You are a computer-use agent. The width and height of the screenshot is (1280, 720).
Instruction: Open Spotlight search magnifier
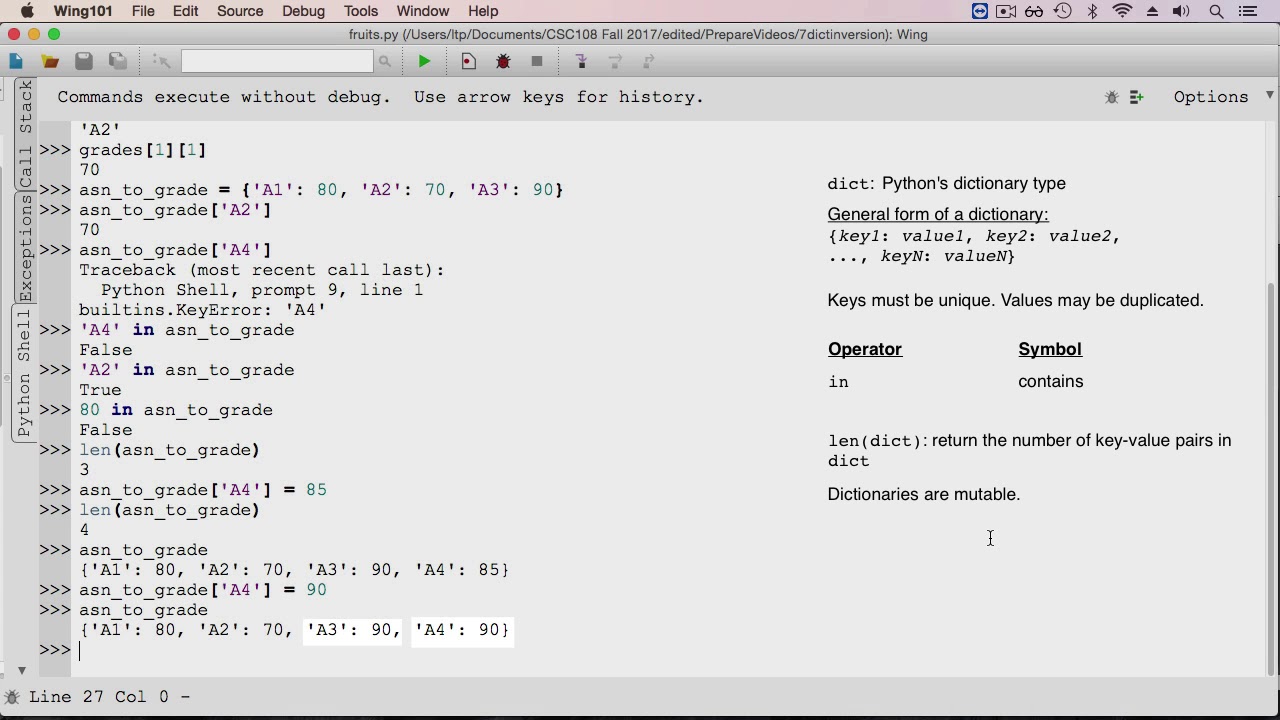1216,11
